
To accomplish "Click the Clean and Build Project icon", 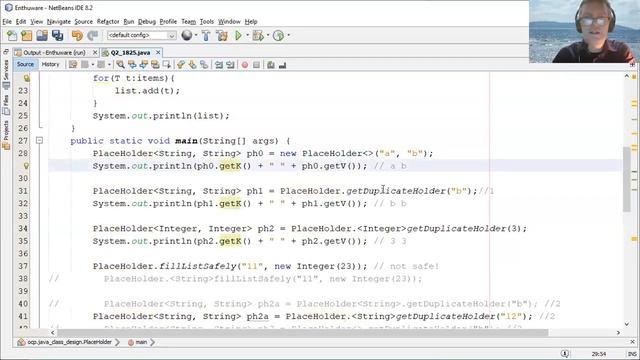I will coord(222,36).
